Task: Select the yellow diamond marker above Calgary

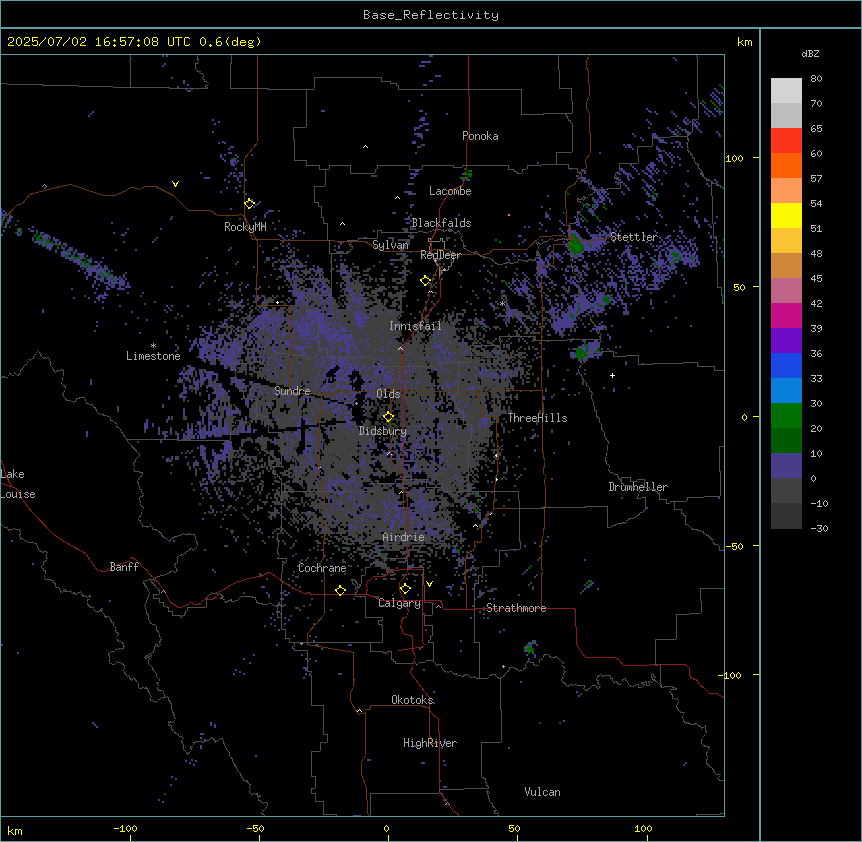Action: [405, 589]
